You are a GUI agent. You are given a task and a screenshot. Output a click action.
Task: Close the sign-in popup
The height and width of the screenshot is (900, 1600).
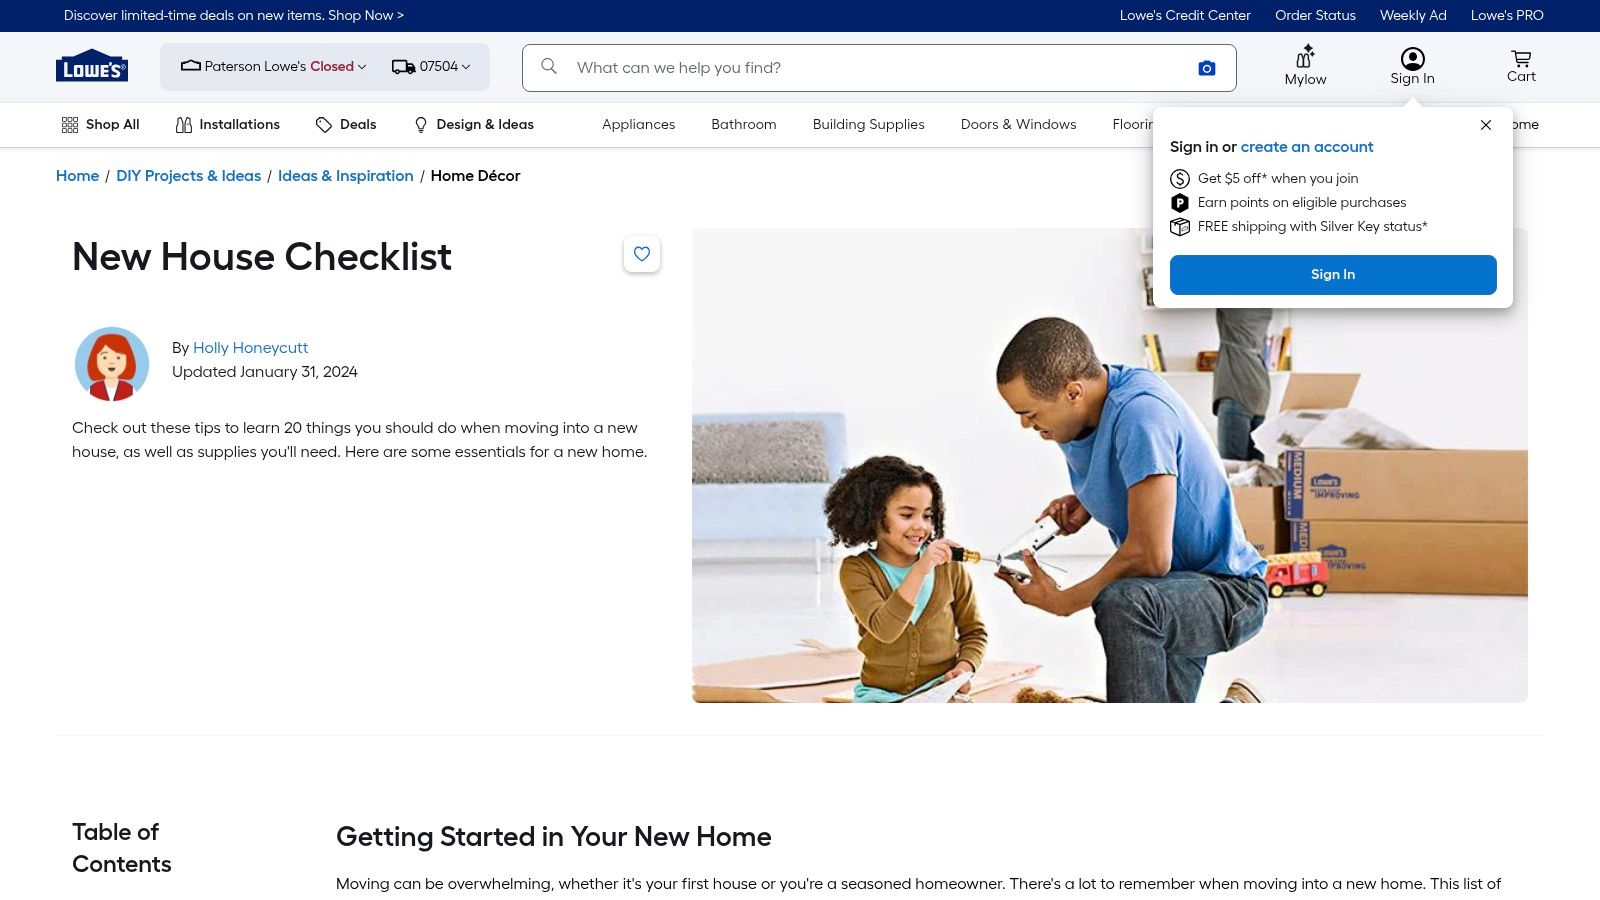click(x=1486, y=125)
